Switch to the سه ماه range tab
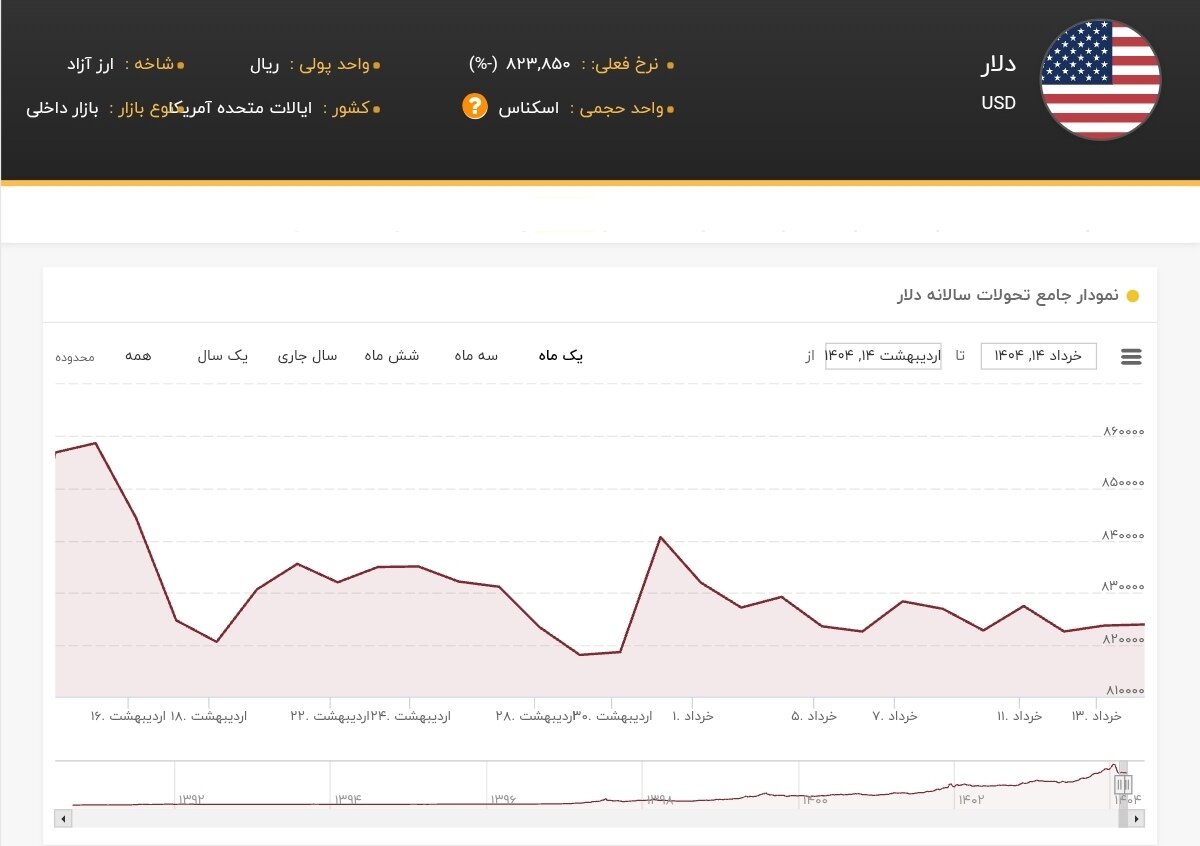Image resolution: width=1200 pixels, height=846 pixels. click(474, 355)
